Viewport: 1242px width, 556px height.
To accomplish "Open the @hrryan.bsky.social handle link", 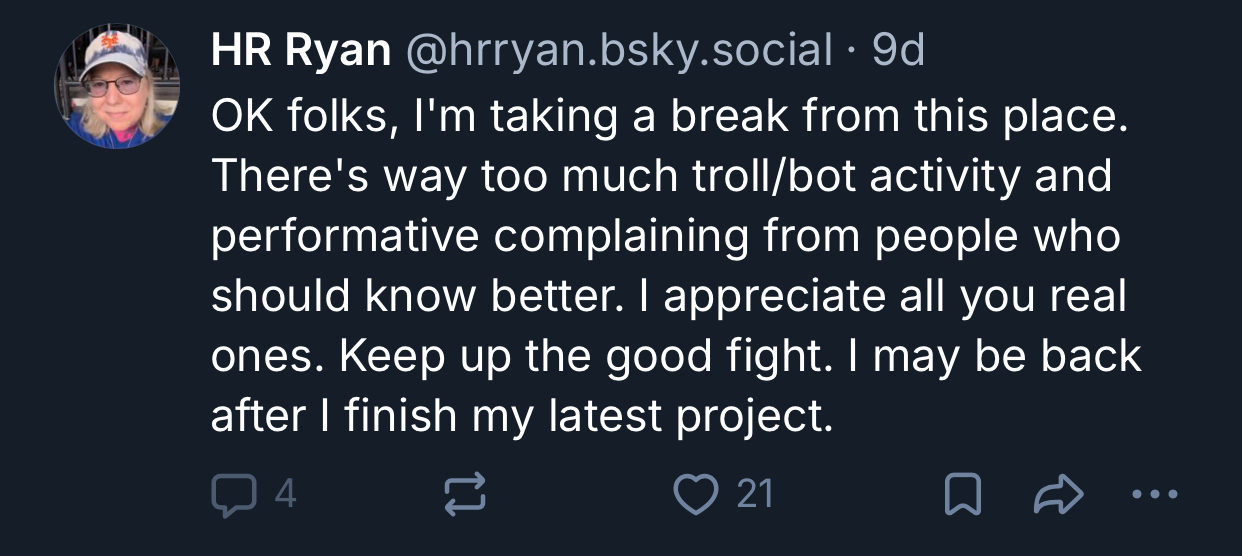I will click(x=617, y=51).
